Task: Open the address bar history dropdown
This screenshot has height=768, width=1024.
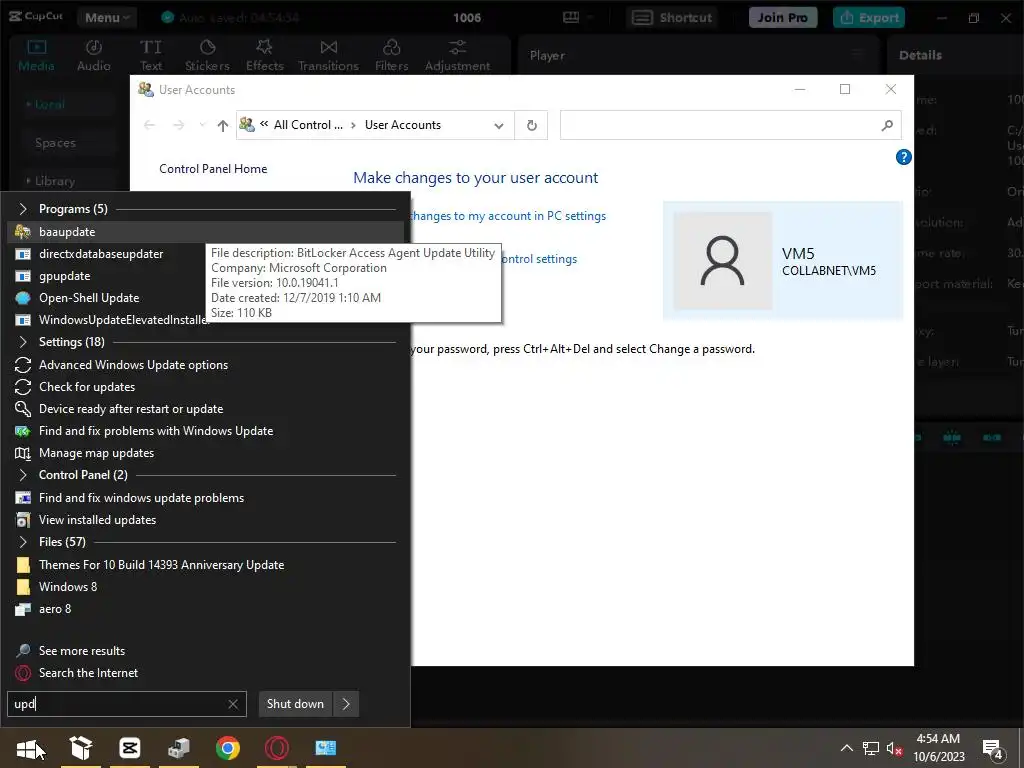Action: [499, 125]
